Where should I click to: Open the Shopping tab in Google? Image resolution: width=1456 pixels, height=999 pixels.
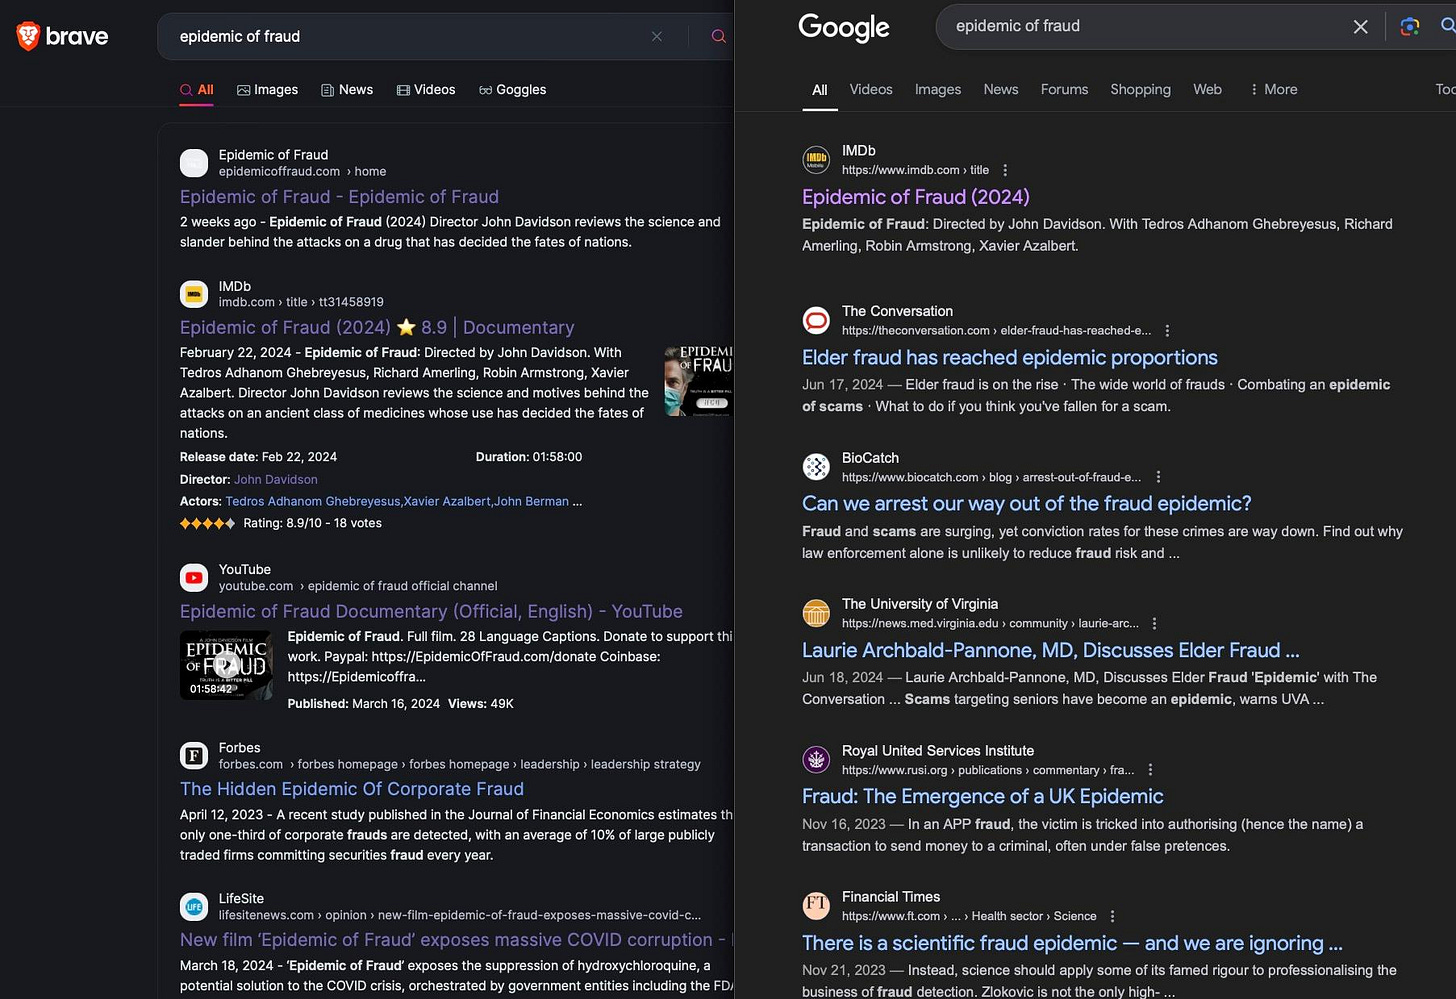(1140, 90)
